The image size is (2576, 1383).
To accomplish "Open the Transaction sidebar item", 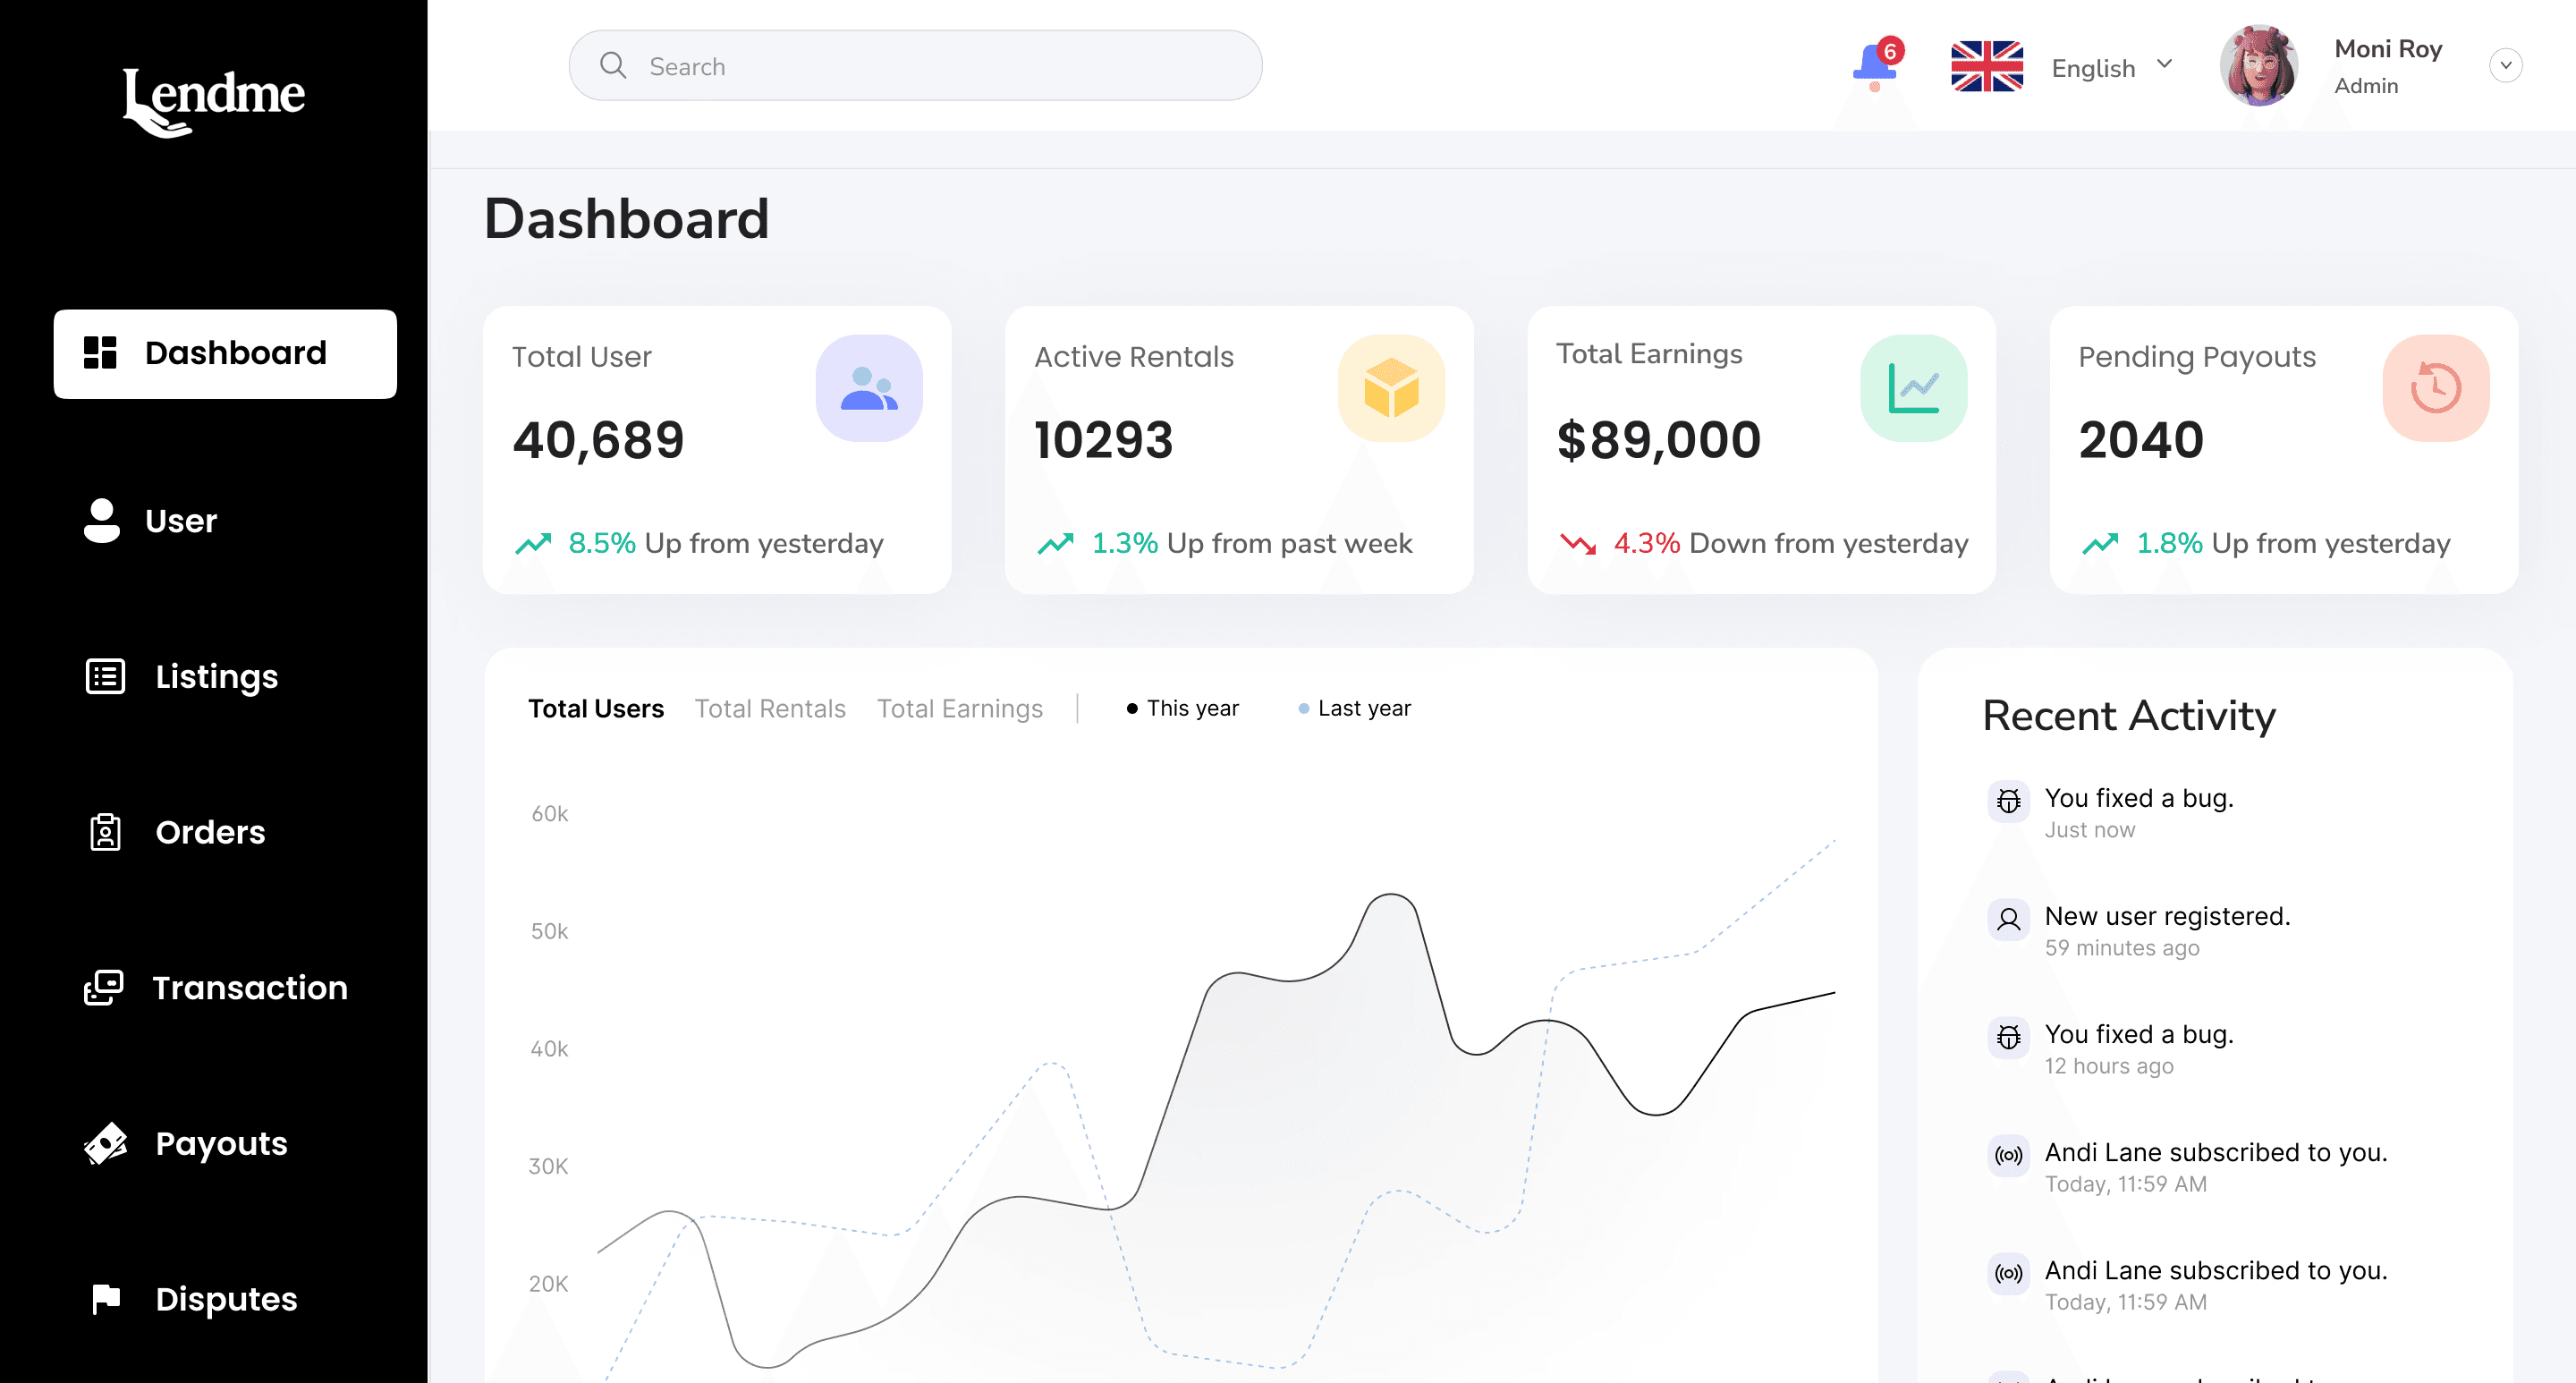I will pyautogui.click(x=249, y=988).
